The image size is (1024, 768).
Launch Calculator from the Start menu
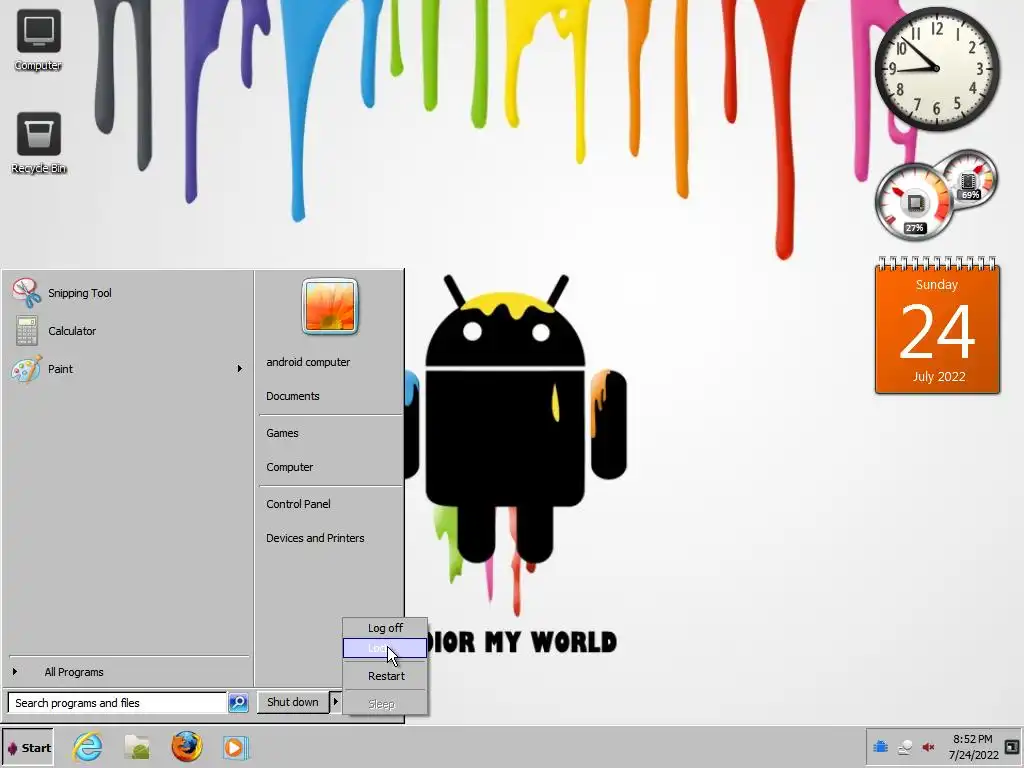128,331
